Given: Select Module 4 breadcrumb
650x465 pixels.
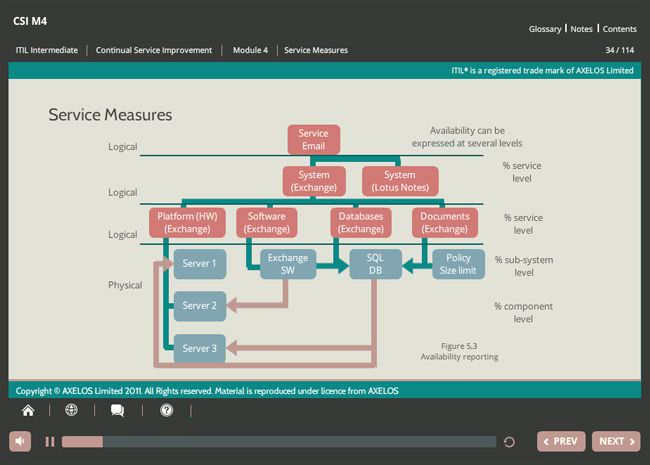Looking at the screenshot, I should tap(250, 50).
